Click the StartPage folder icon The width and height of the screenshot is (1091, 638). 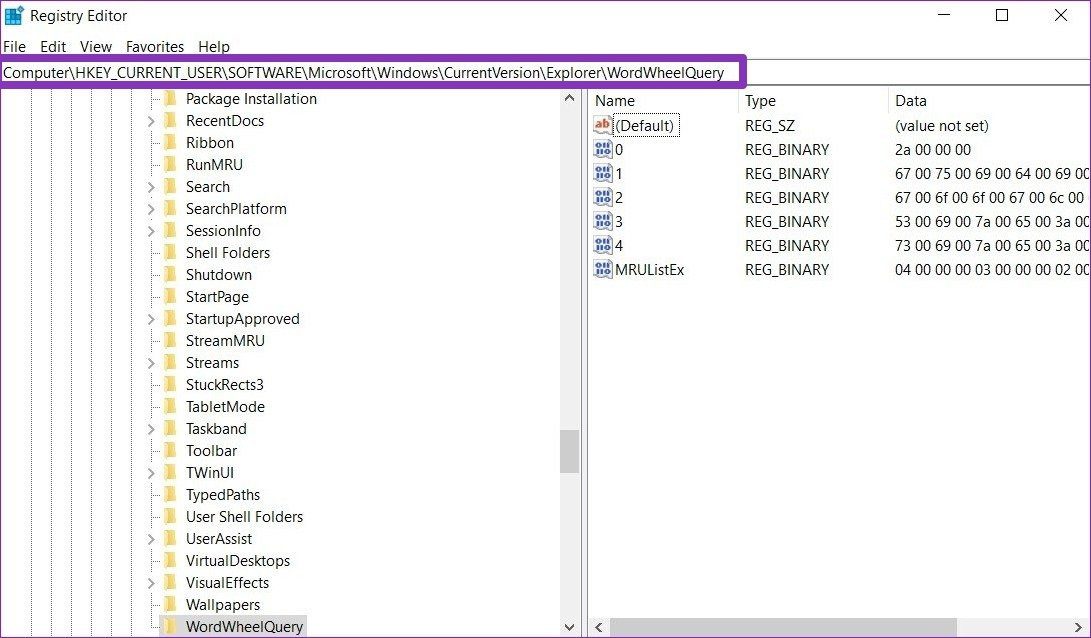(x=170, y=297)
